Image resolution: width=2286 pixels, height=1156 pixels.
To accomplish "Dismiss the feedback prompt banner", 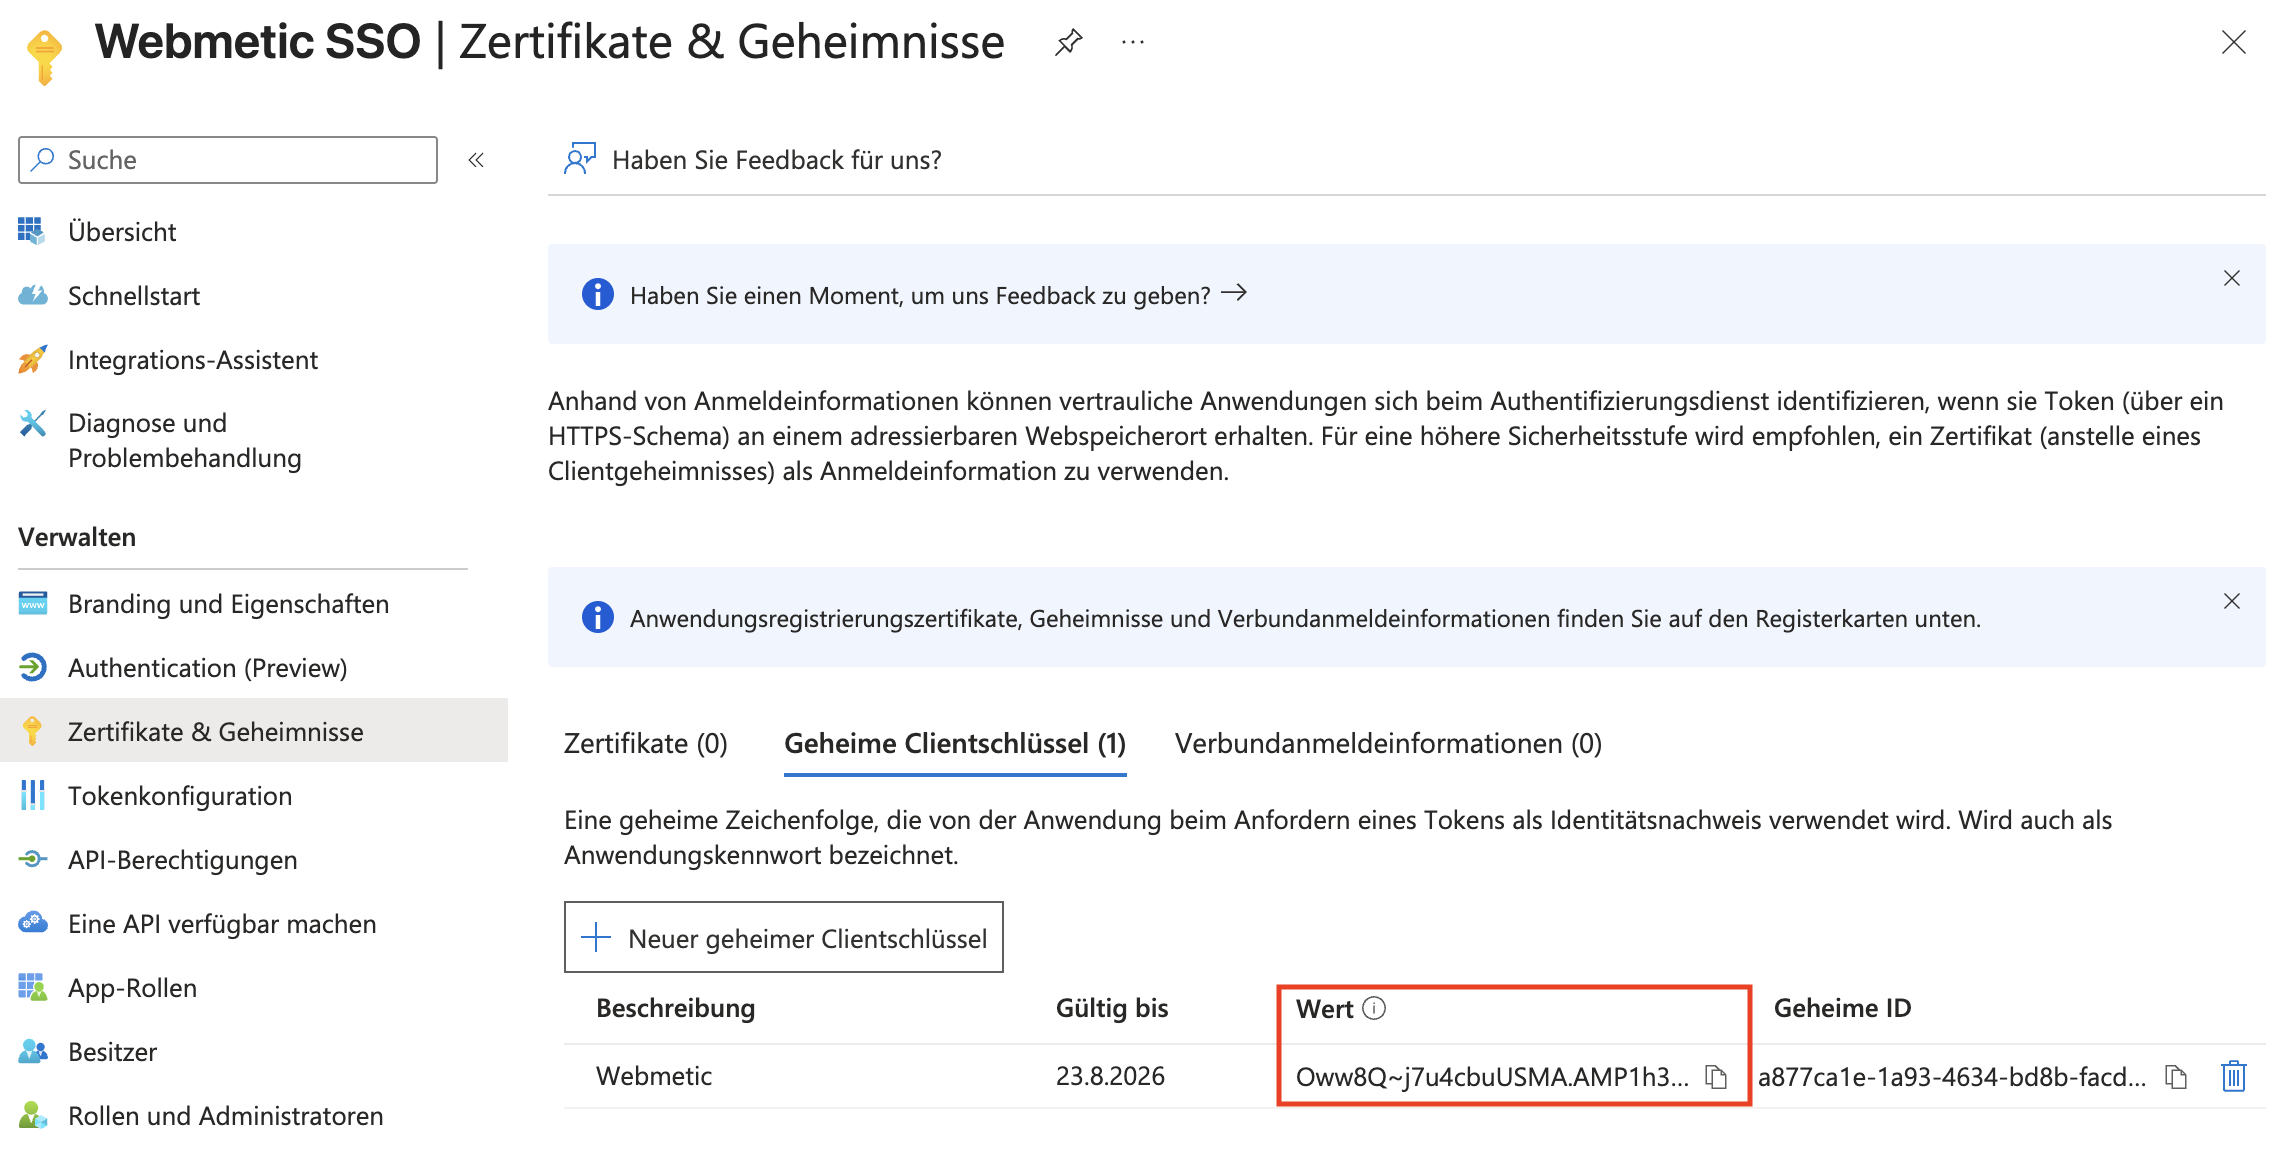I will tap(2231, 278).
